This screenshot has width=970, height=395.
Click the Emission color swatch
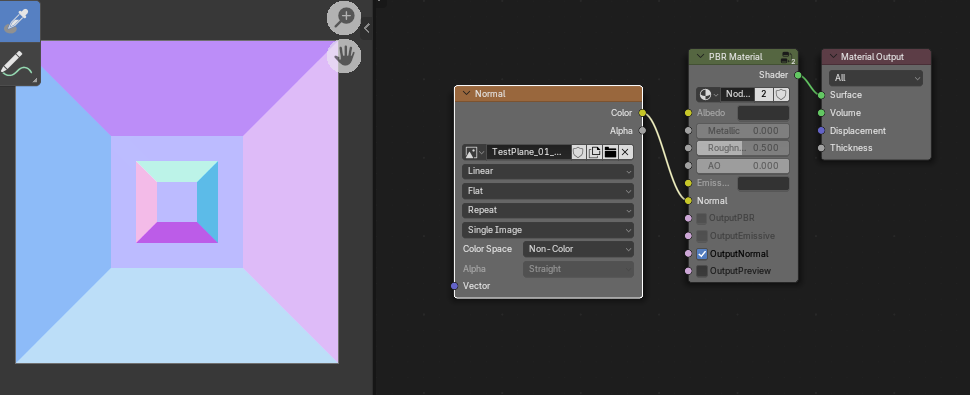coord(763,184)
